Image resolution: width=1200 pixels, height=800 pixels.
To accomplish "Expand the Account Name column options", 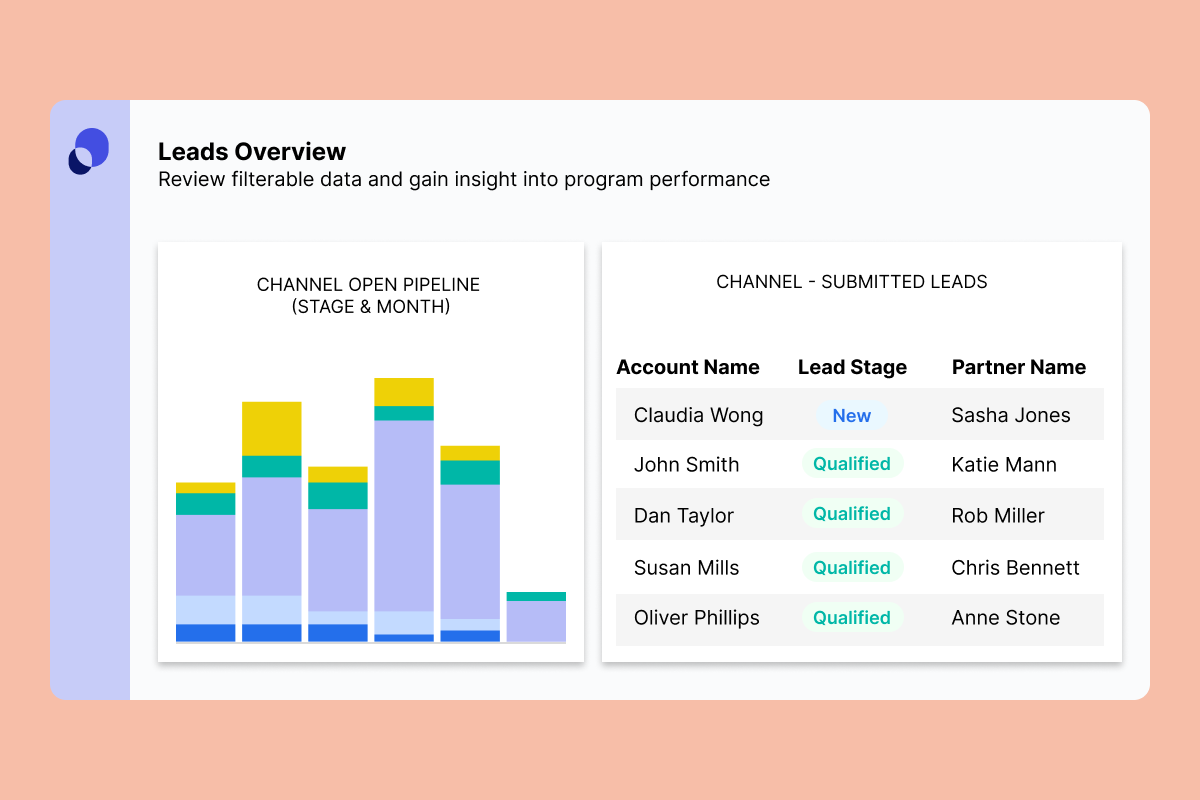I will click(688, 367).
